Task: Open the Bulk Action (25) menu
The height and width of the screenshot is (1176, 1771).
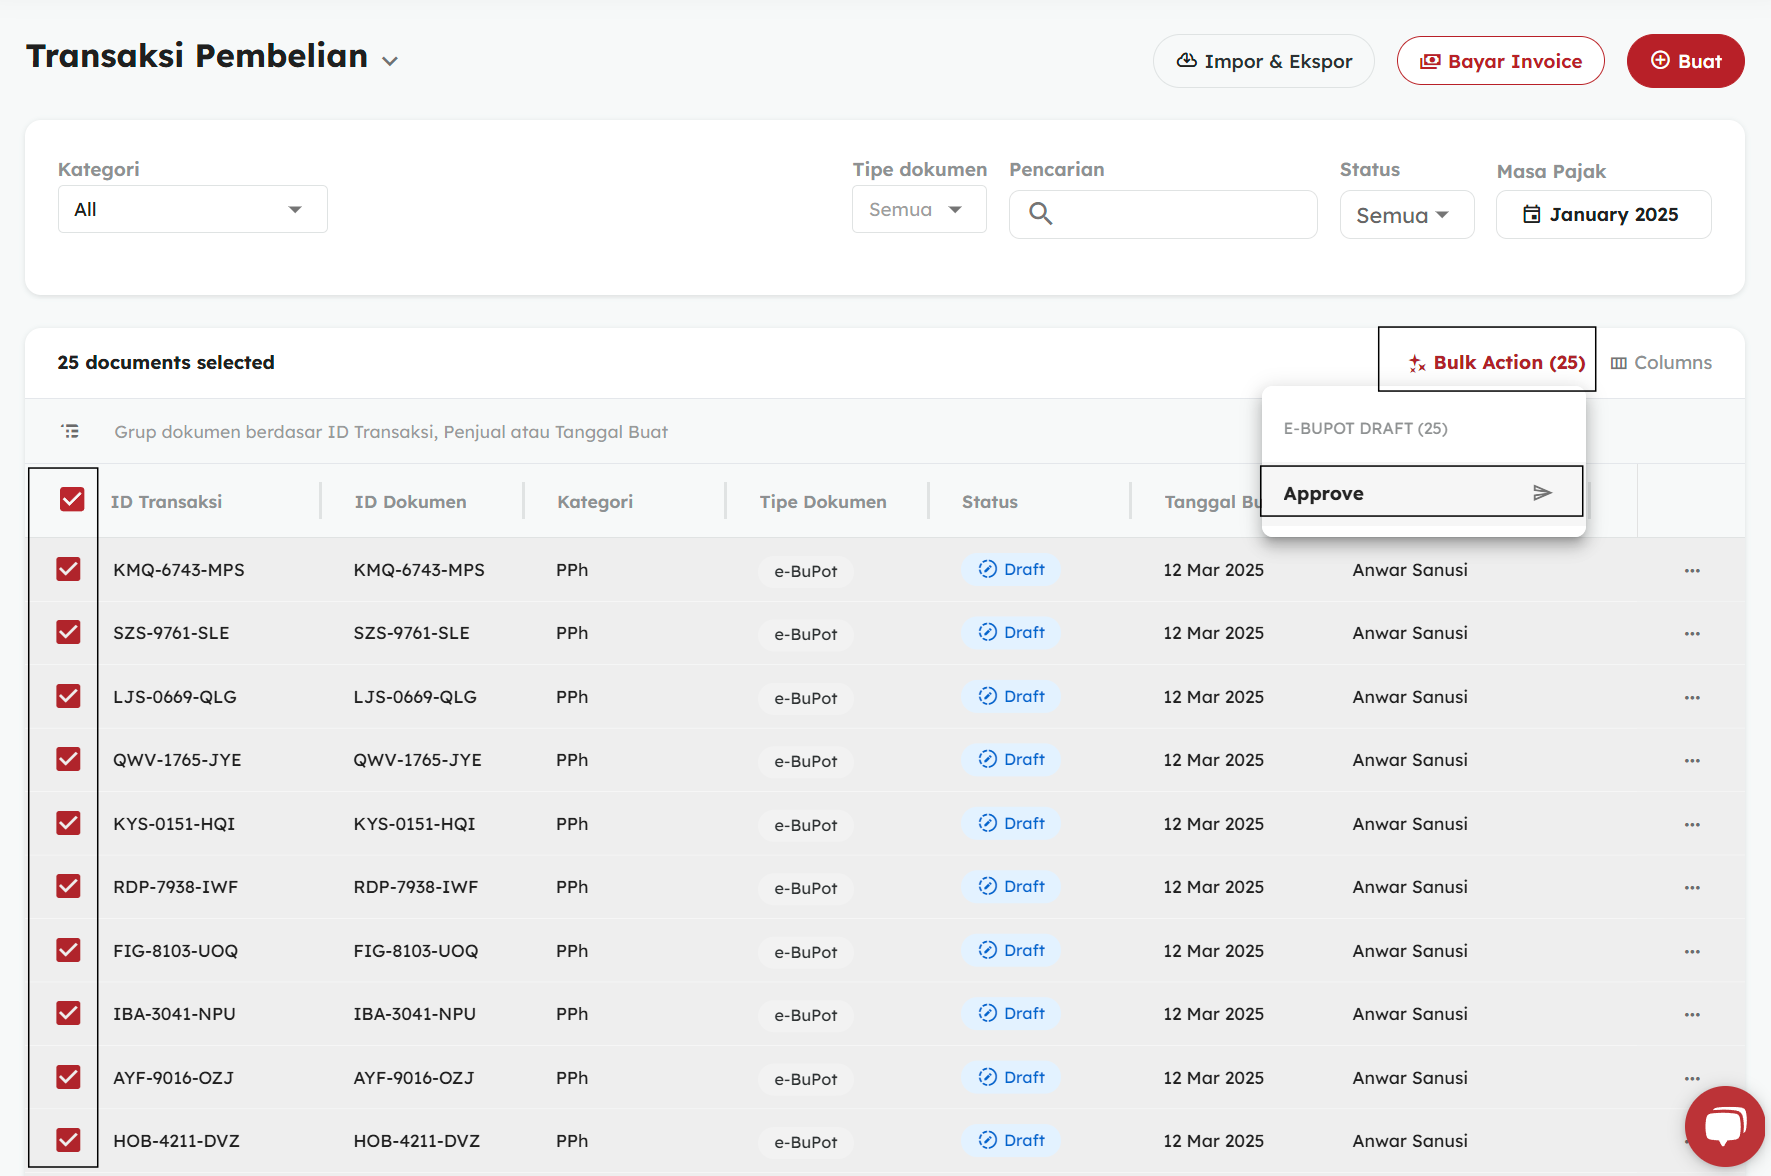Action: pyautogui.click(x=1496, y=362)
